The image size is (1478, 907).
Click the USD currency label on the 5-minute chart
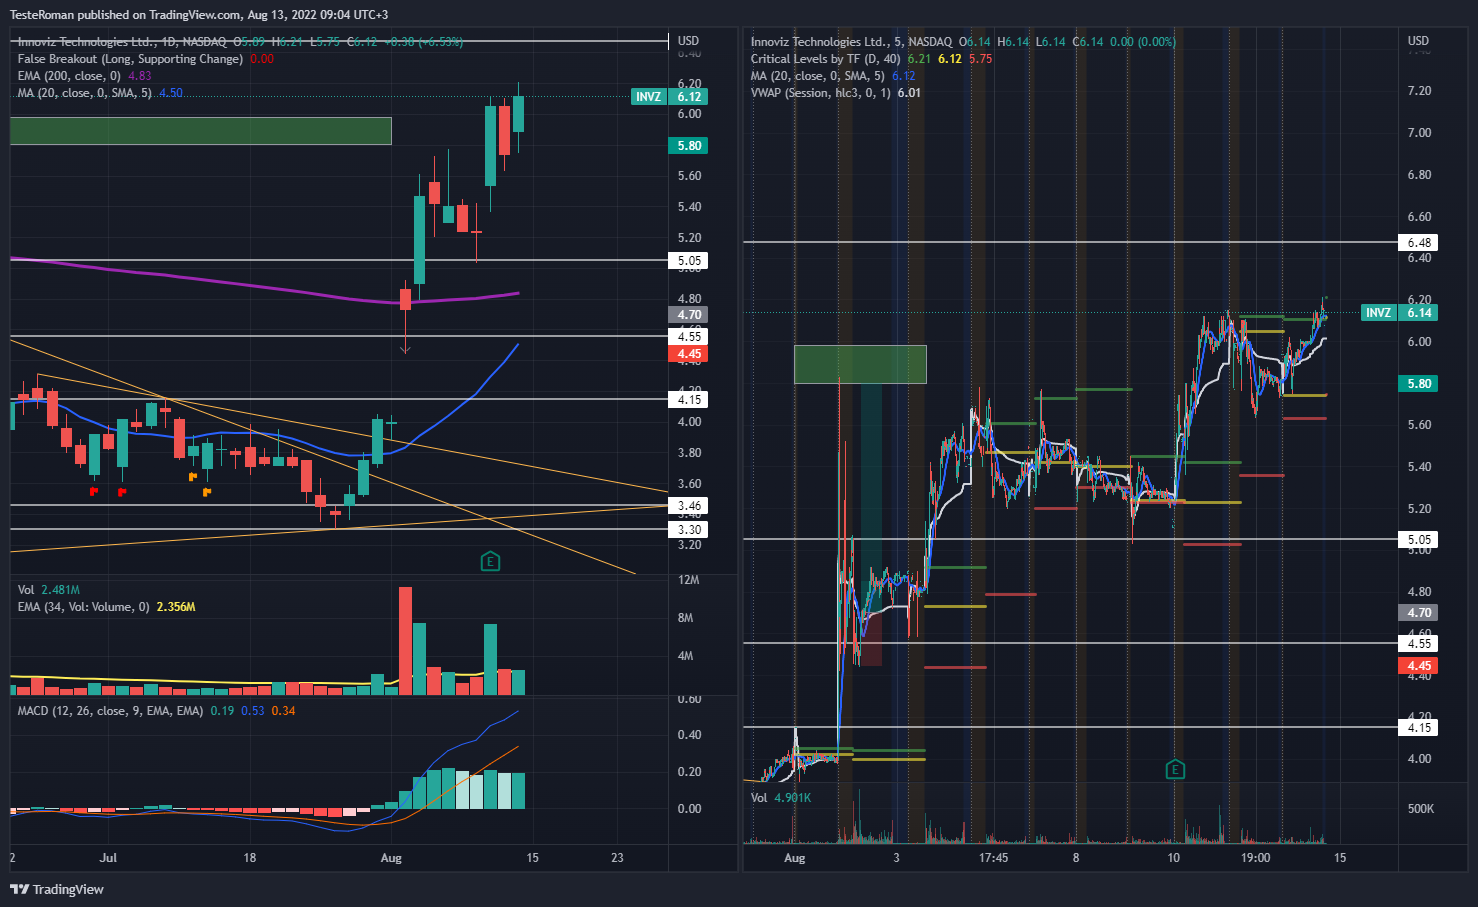(1418, 41)
